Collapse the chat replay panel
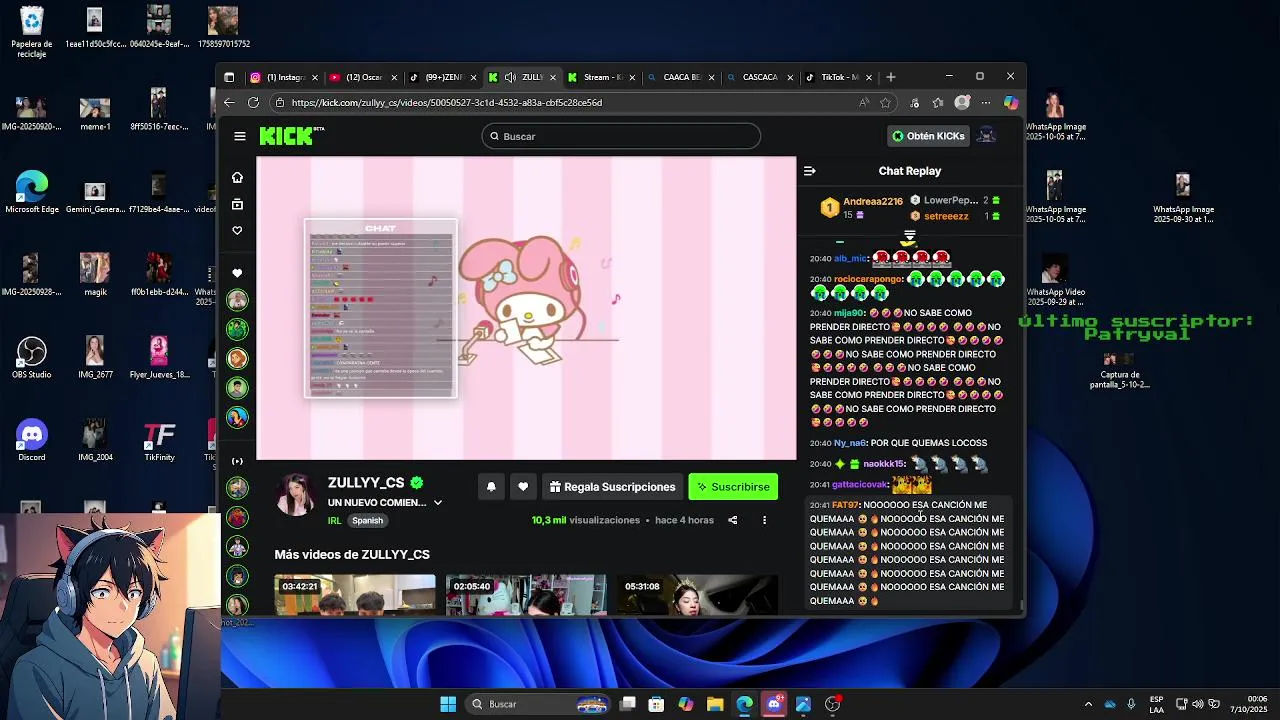Screen dimensions: 1280x720 pos(810,171)
